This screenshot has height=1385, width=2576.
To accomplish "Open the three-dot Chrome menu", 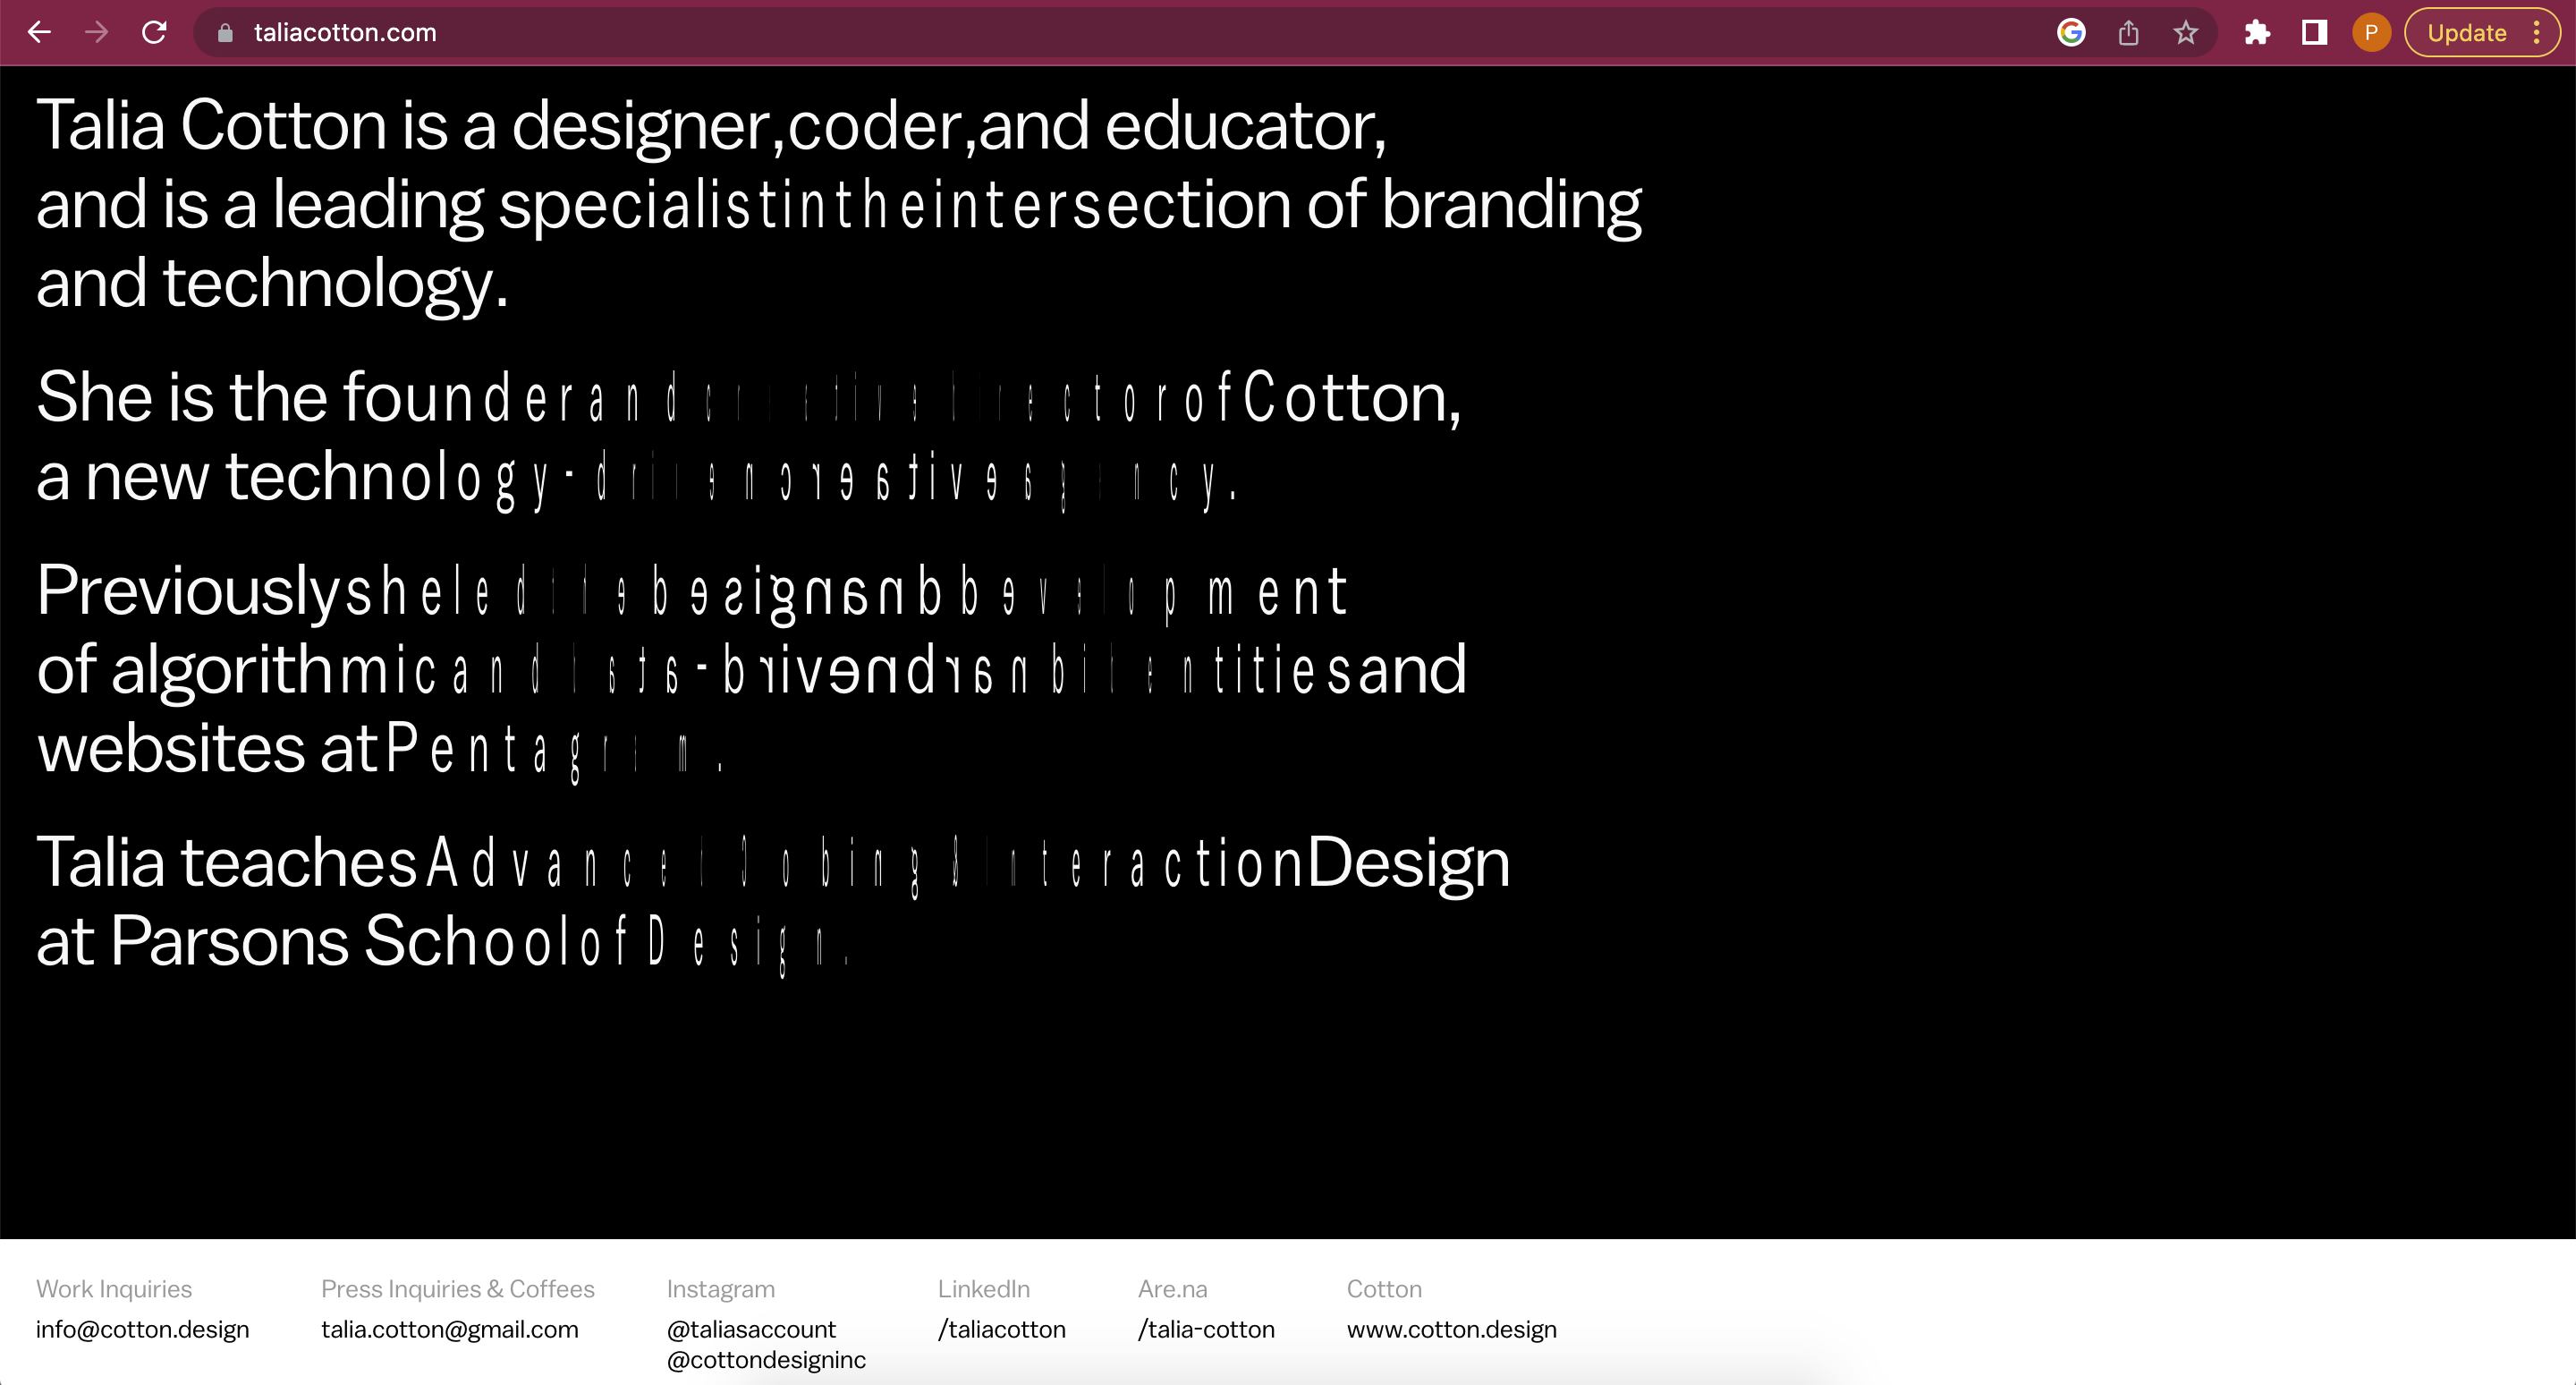I will point(2537,33).
